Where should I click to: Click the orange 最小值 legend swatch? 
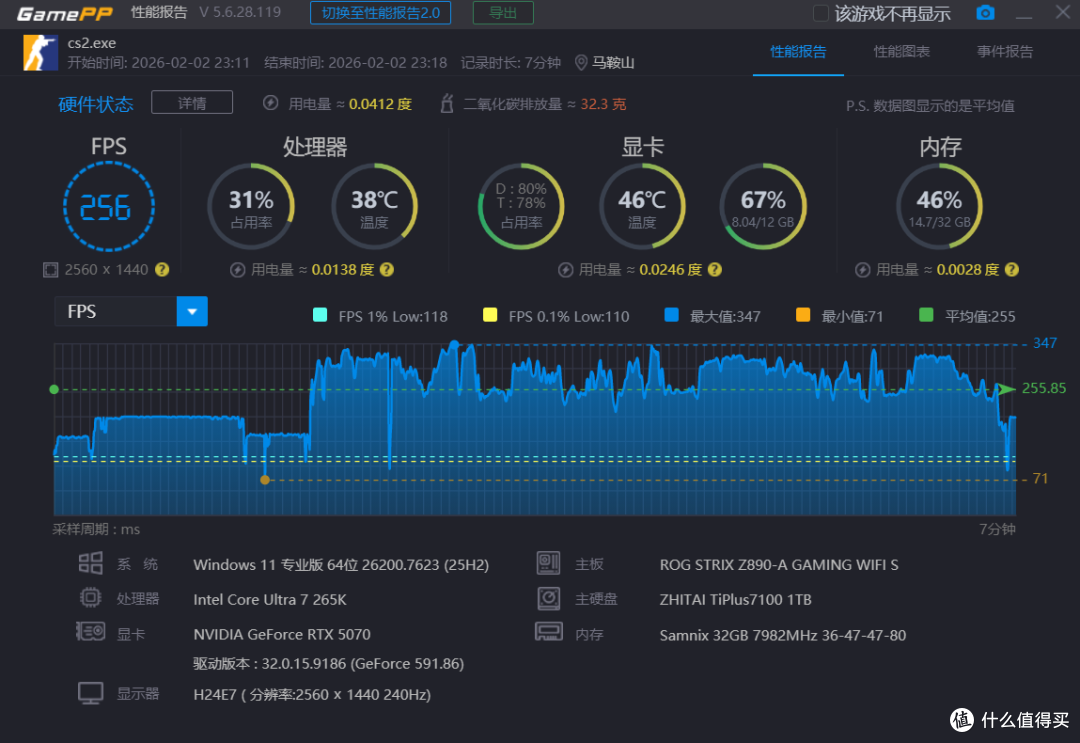(x=803, y=315)
